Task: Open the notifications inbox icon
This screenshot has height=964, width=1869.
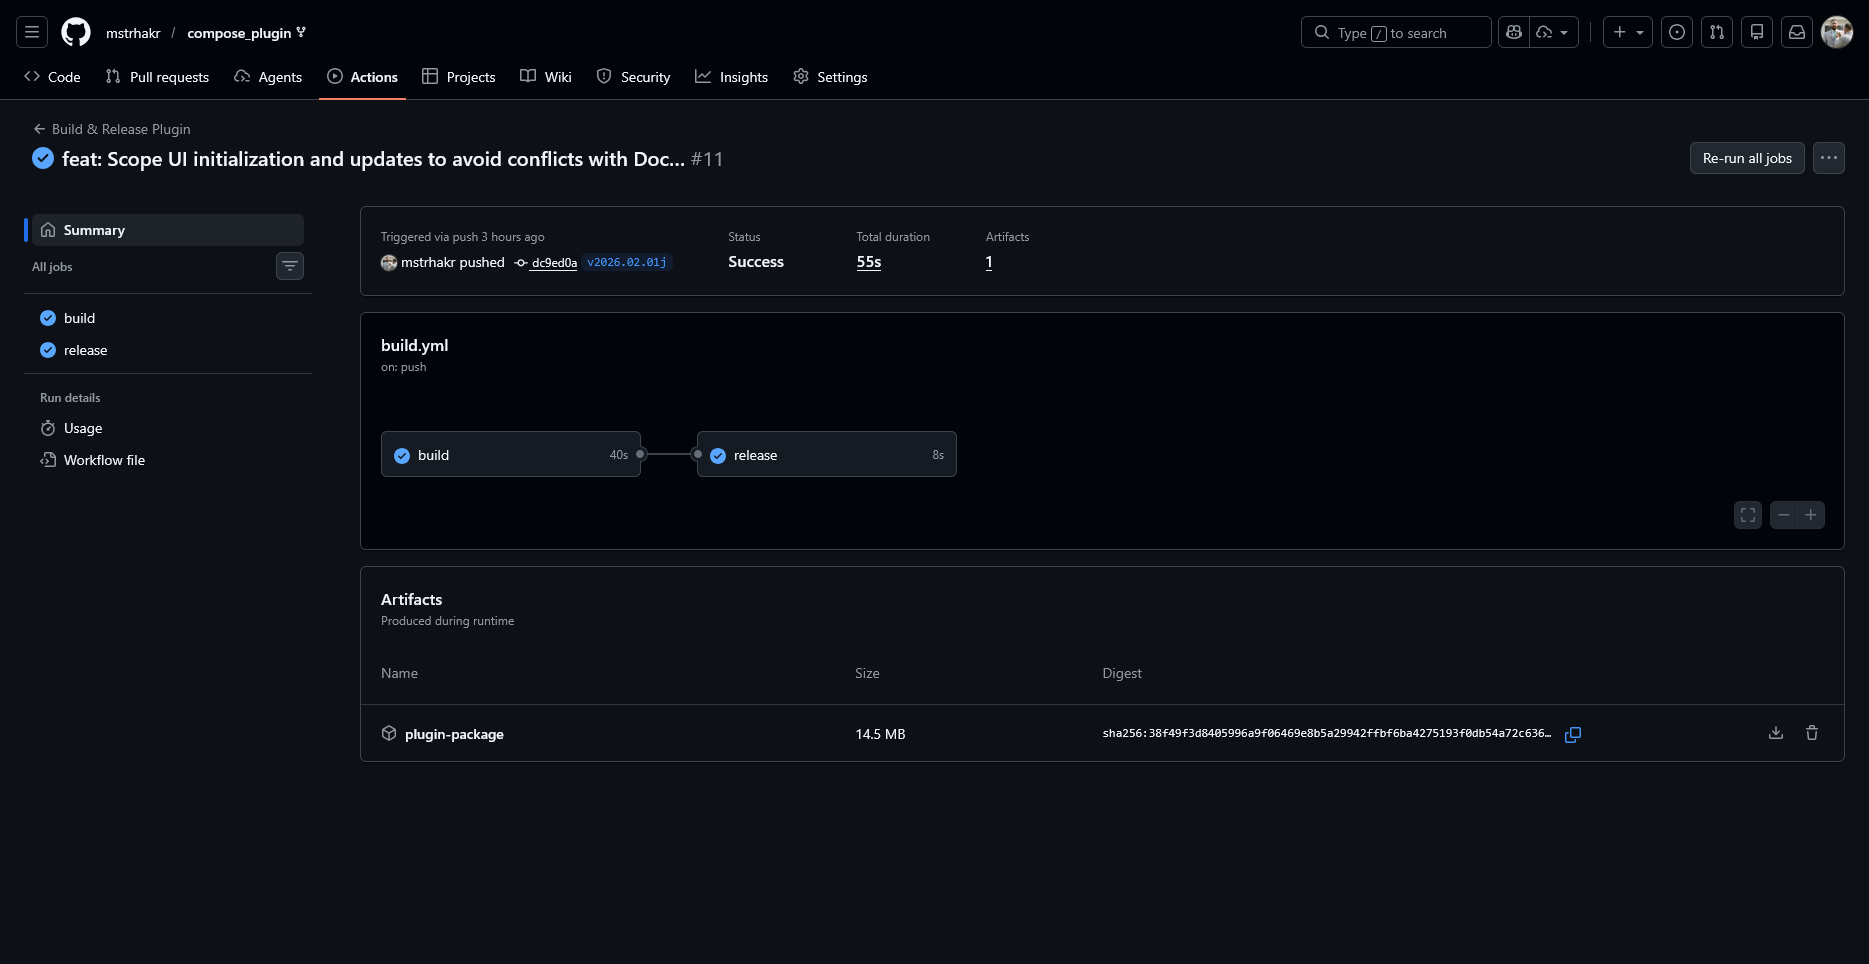Action: tap(1797, 32)
